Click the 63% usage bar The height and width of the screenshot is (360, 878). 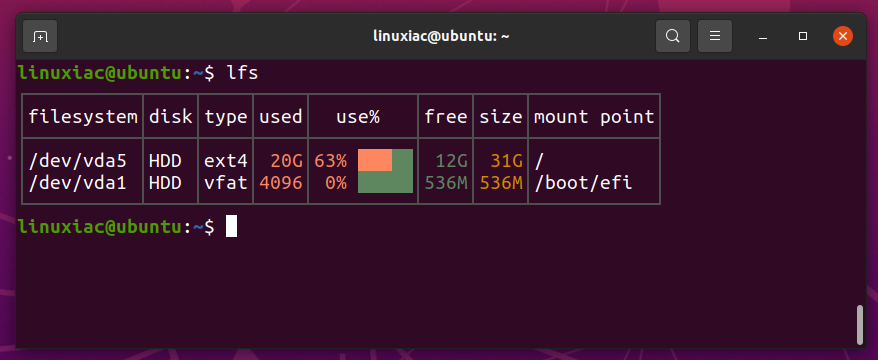[385, 160]
